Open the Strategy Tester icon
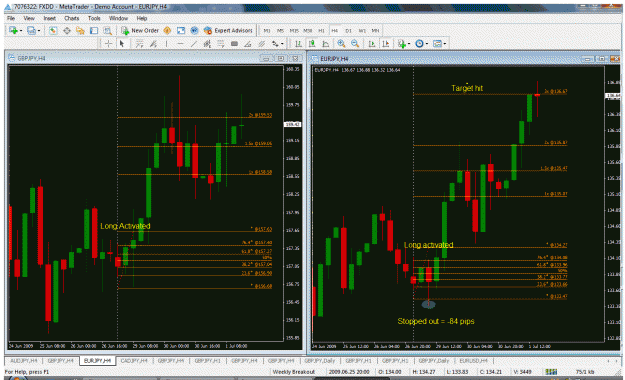 (x=107, y=31)
